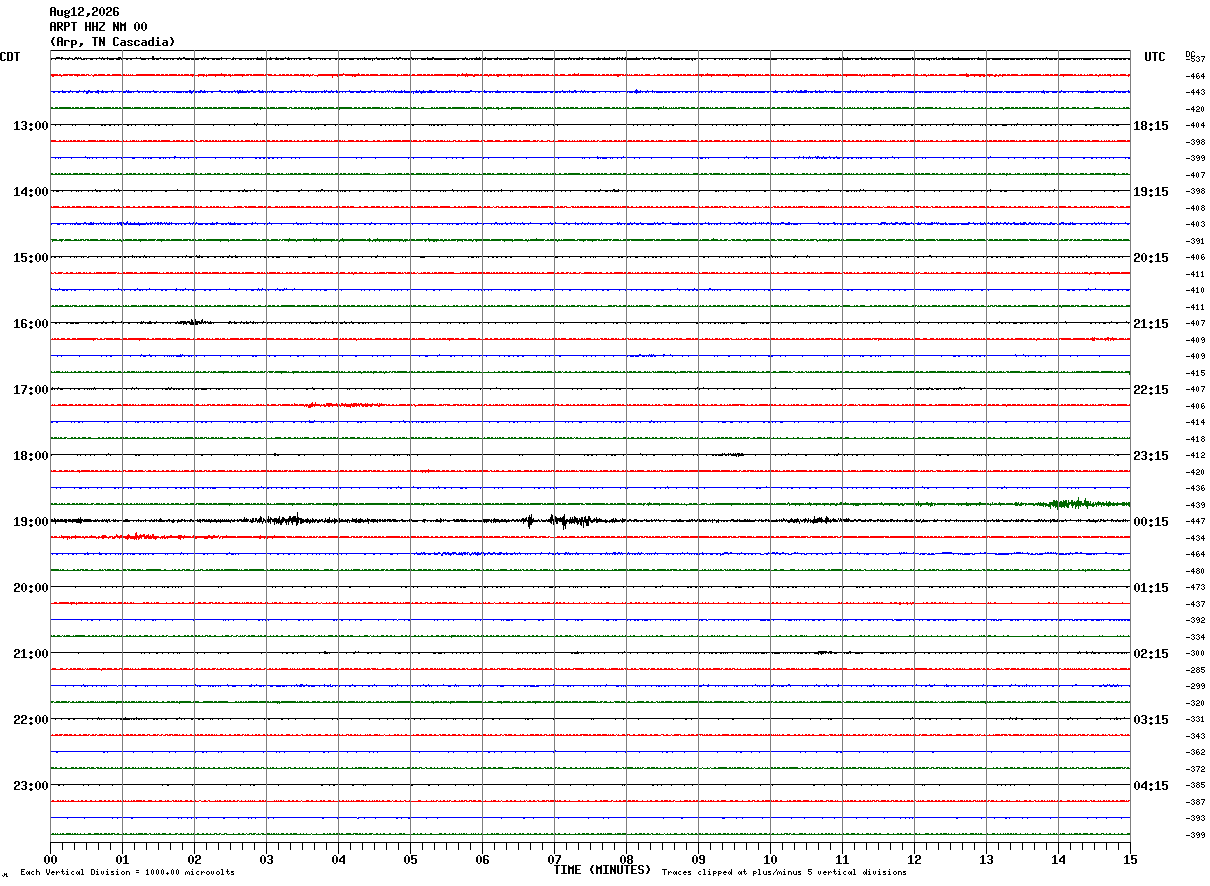Click the small event on 16:00 trace near minute 02
This screenshot has width=1210, height=886.
point(195,322)
